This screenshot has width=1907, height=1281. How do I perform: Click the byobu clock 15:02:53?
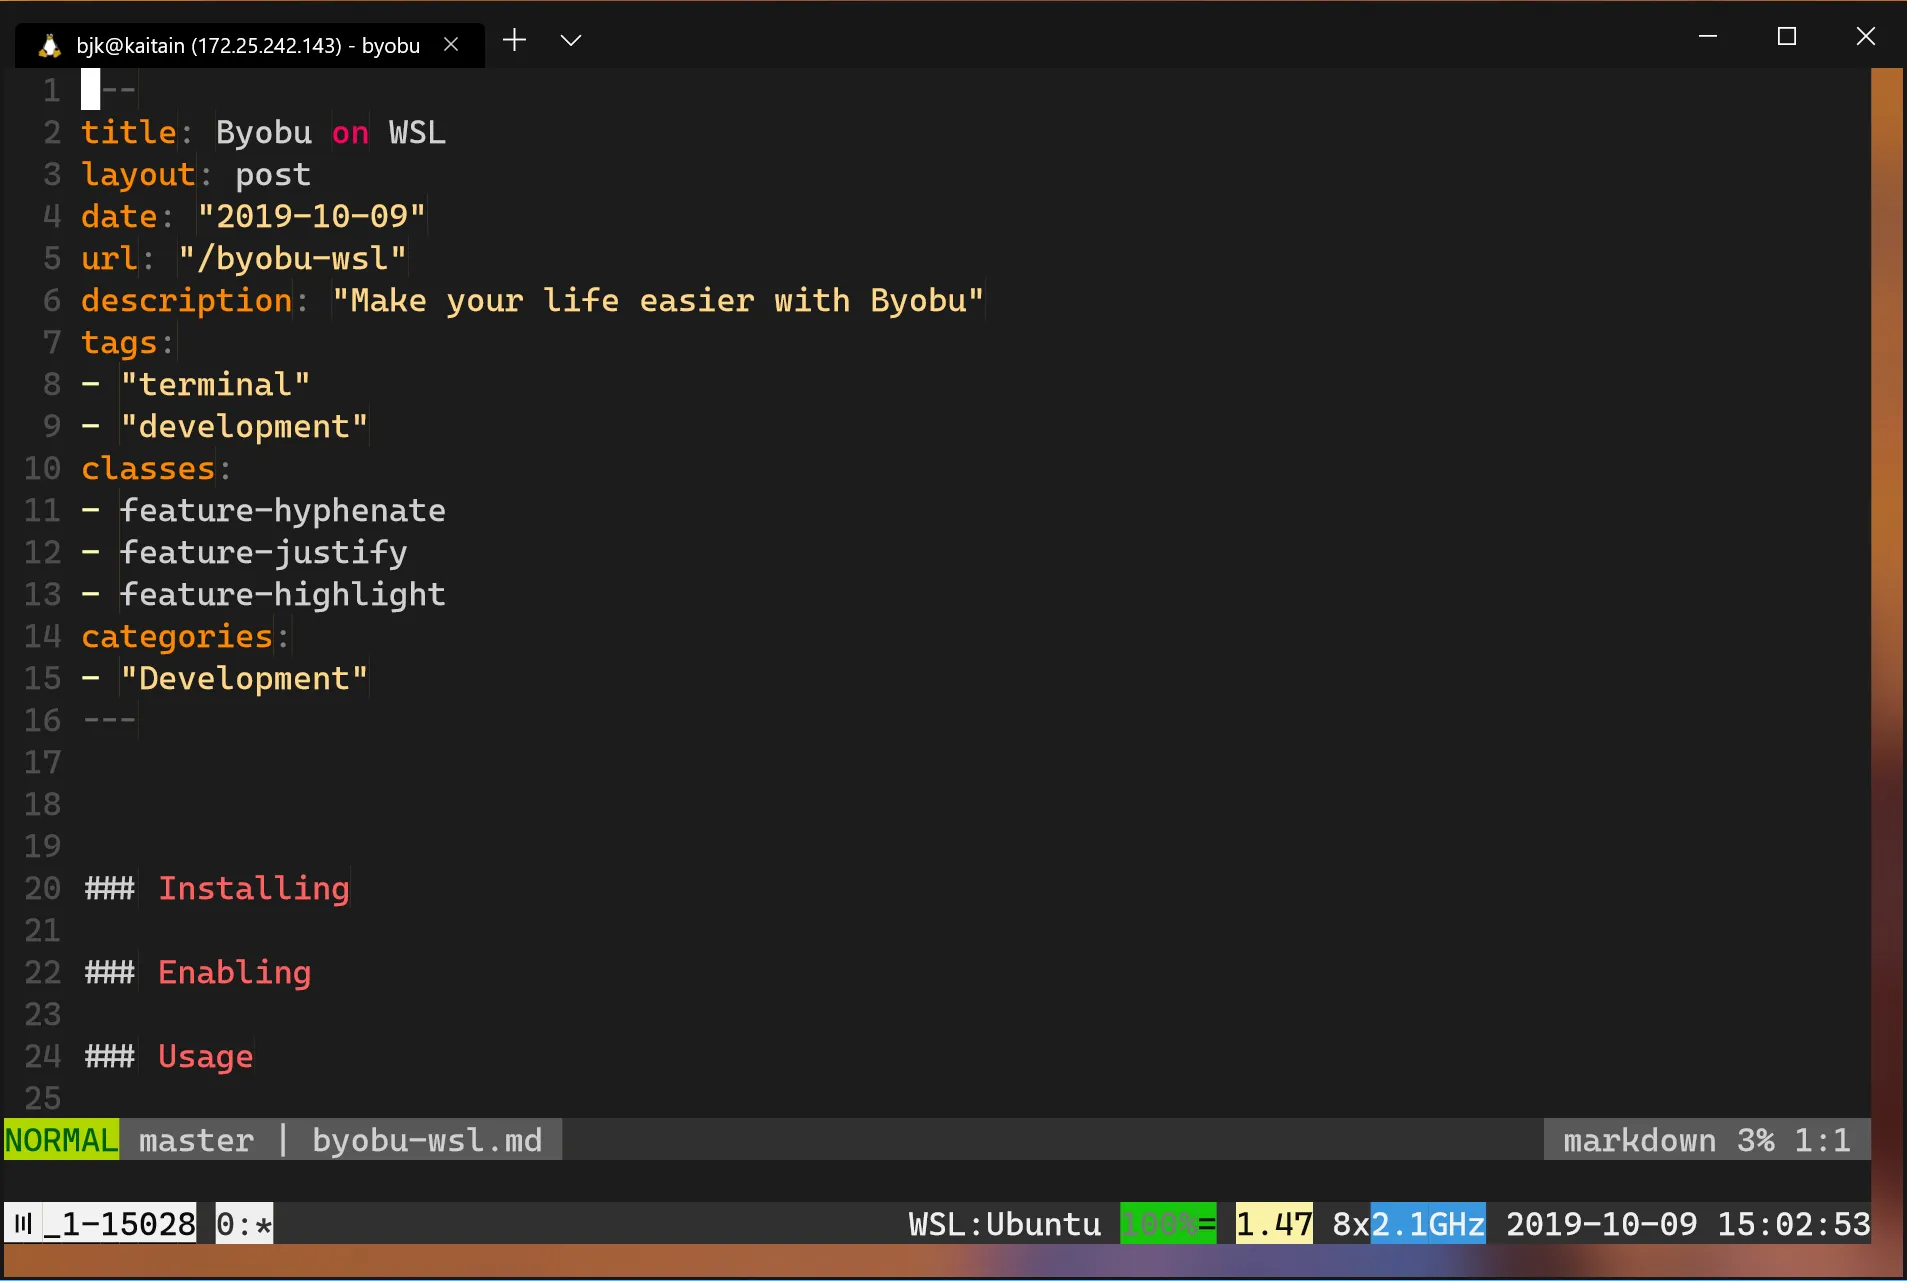[x=1794, y=1224]
